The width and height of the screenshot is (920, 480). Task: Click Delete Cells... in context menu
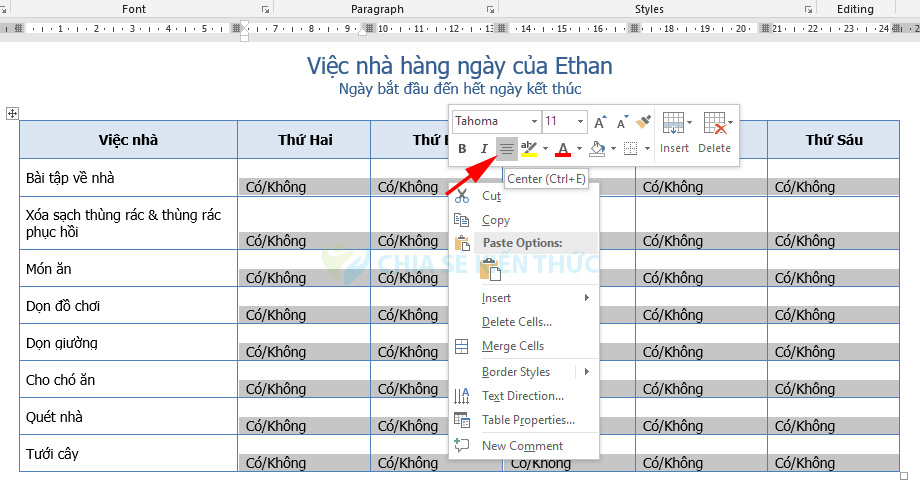516,322
